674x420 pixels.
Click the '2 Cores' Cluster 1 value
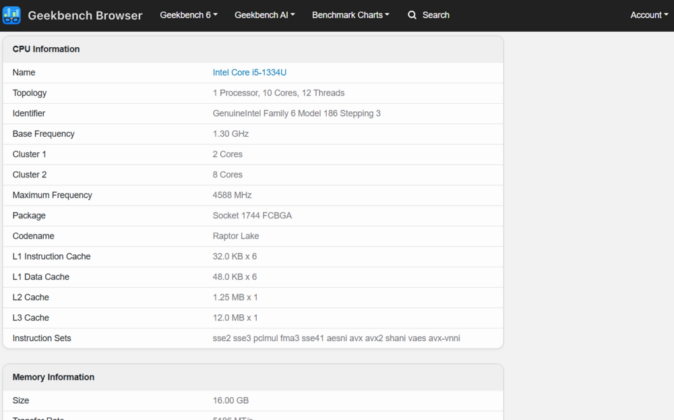[x=227, y=154]
